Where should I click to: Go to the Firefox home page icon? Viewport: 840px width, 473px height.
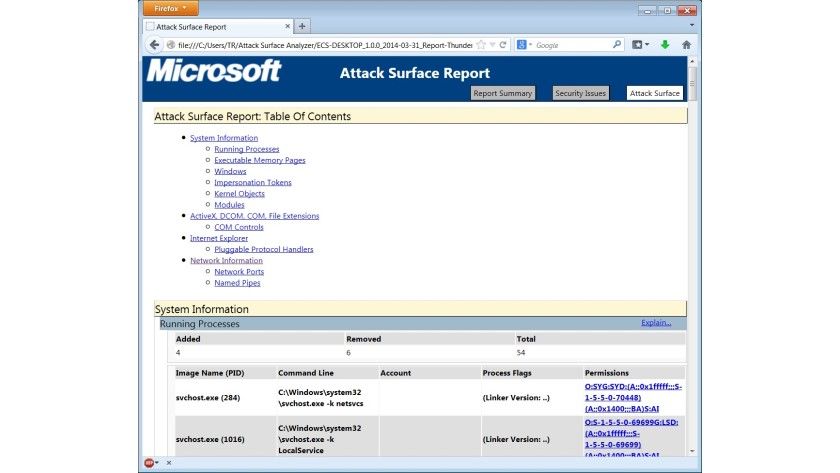pos(686,45)
